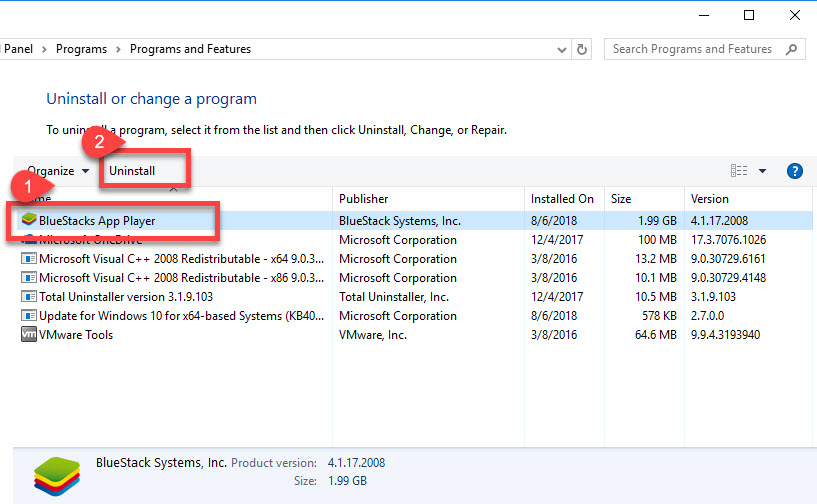Close the Programs and Features window
The image size is (817, 504).
795,15
